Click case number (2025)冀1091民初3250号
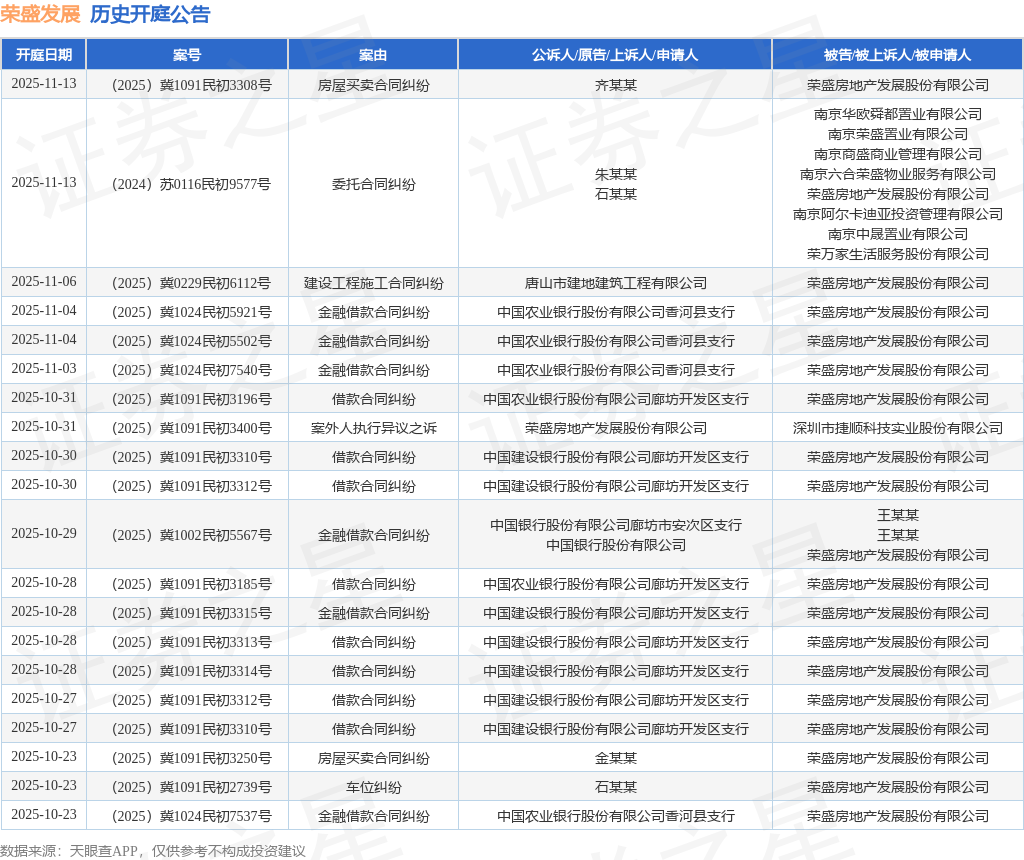Viewport: 1024px width, 860px height. tap(191, 757)
